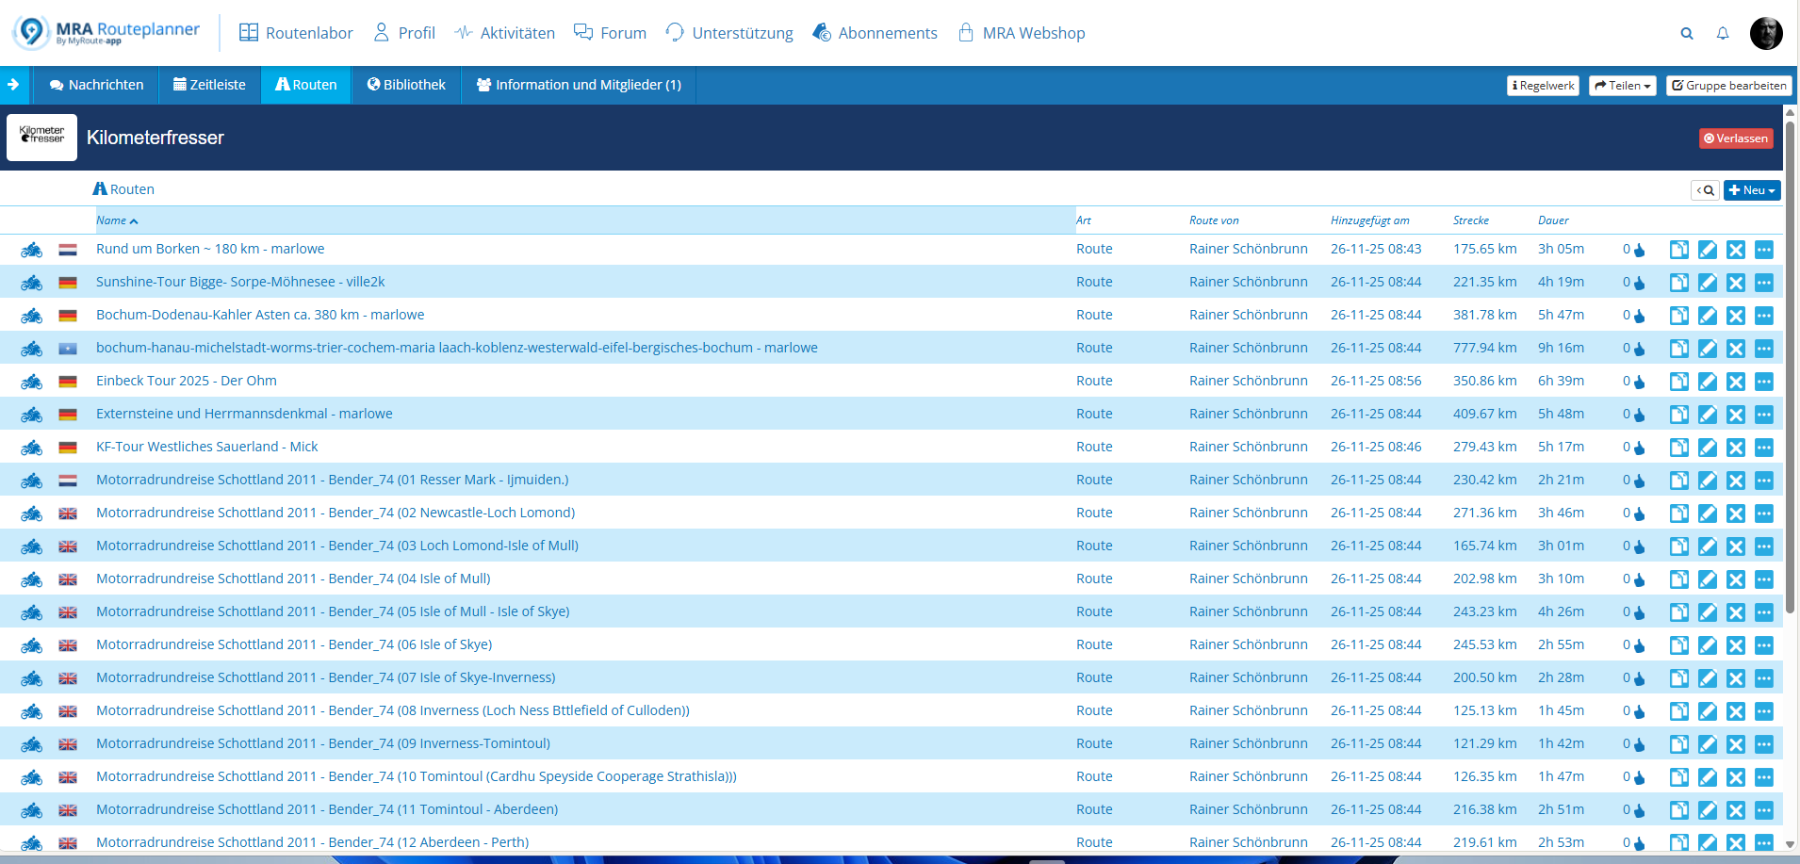Click the Kilometerfresser group logo
The width and height of the screenshot is (1800, 864).
[x=42, y=137]
